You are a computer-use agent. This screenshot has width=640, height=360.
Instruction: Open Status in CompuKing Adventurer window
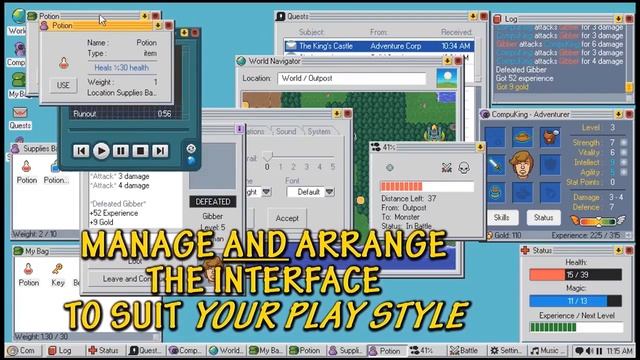point(544,217)
